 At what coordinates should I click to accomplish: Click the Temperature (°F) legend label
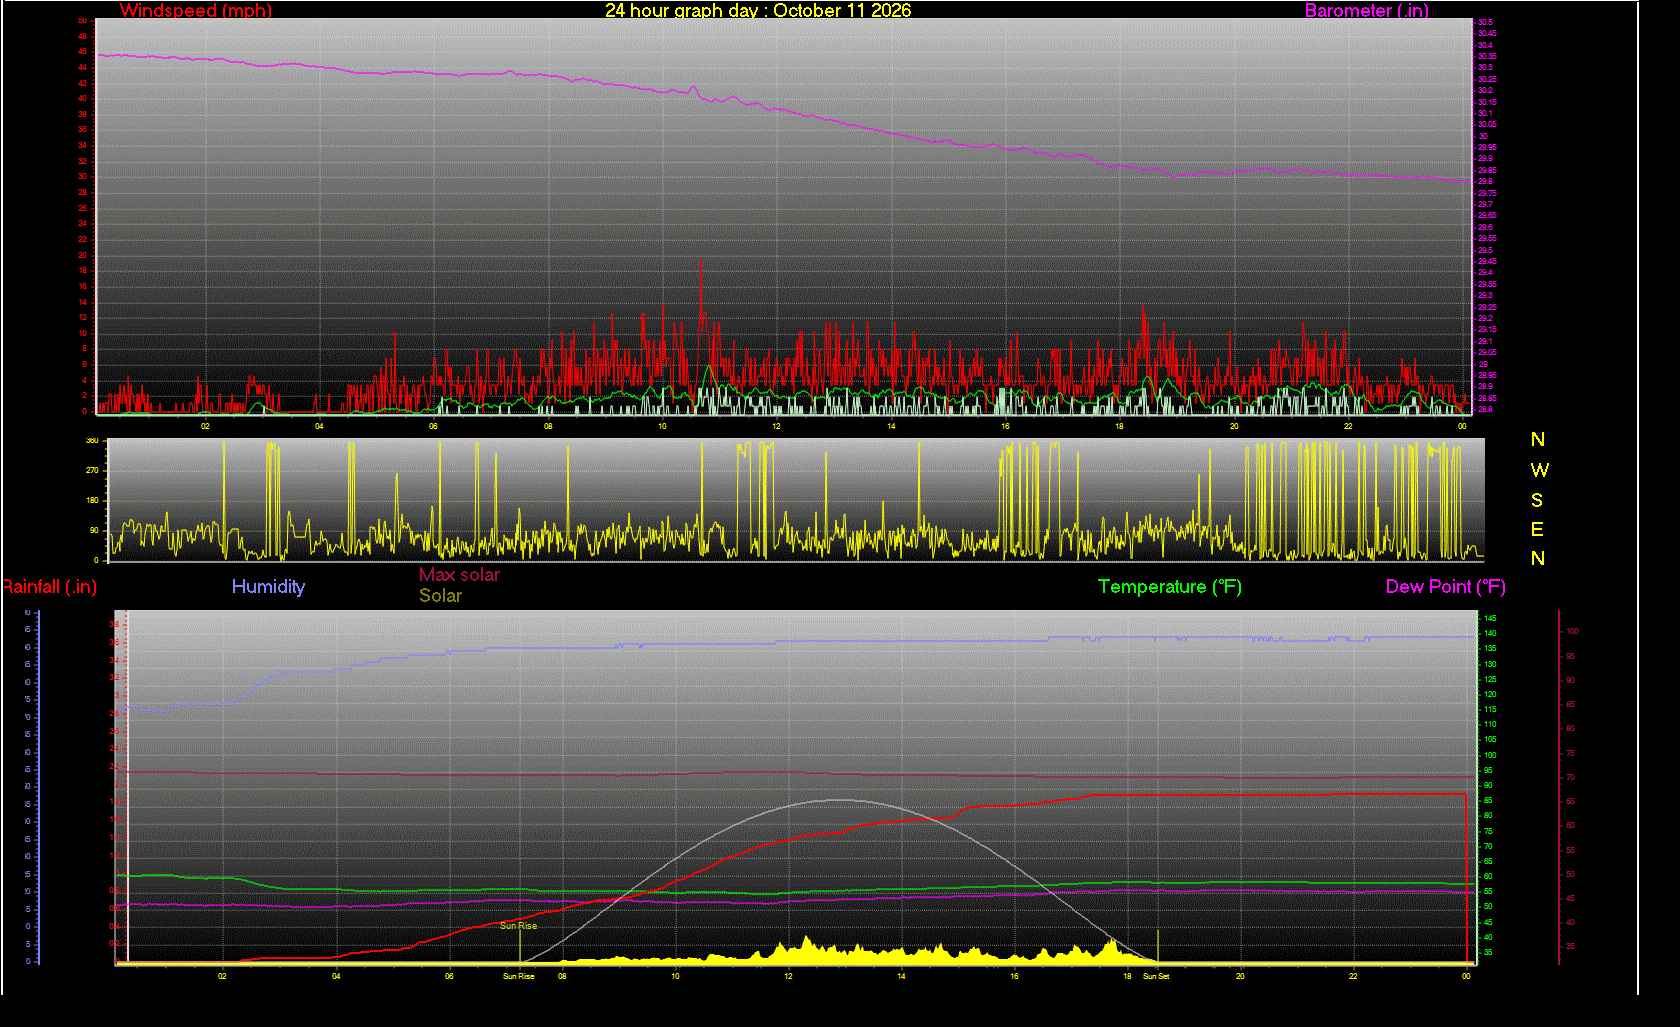coord(1170,587)
